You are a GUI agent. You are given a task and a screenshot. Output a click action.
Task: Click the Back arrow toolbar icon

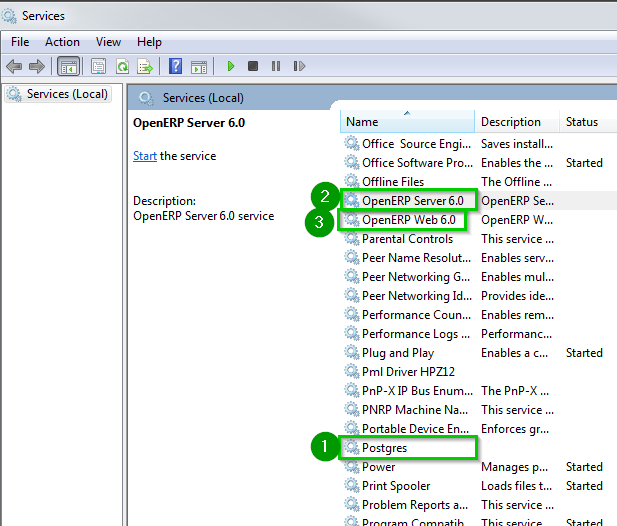14,66
